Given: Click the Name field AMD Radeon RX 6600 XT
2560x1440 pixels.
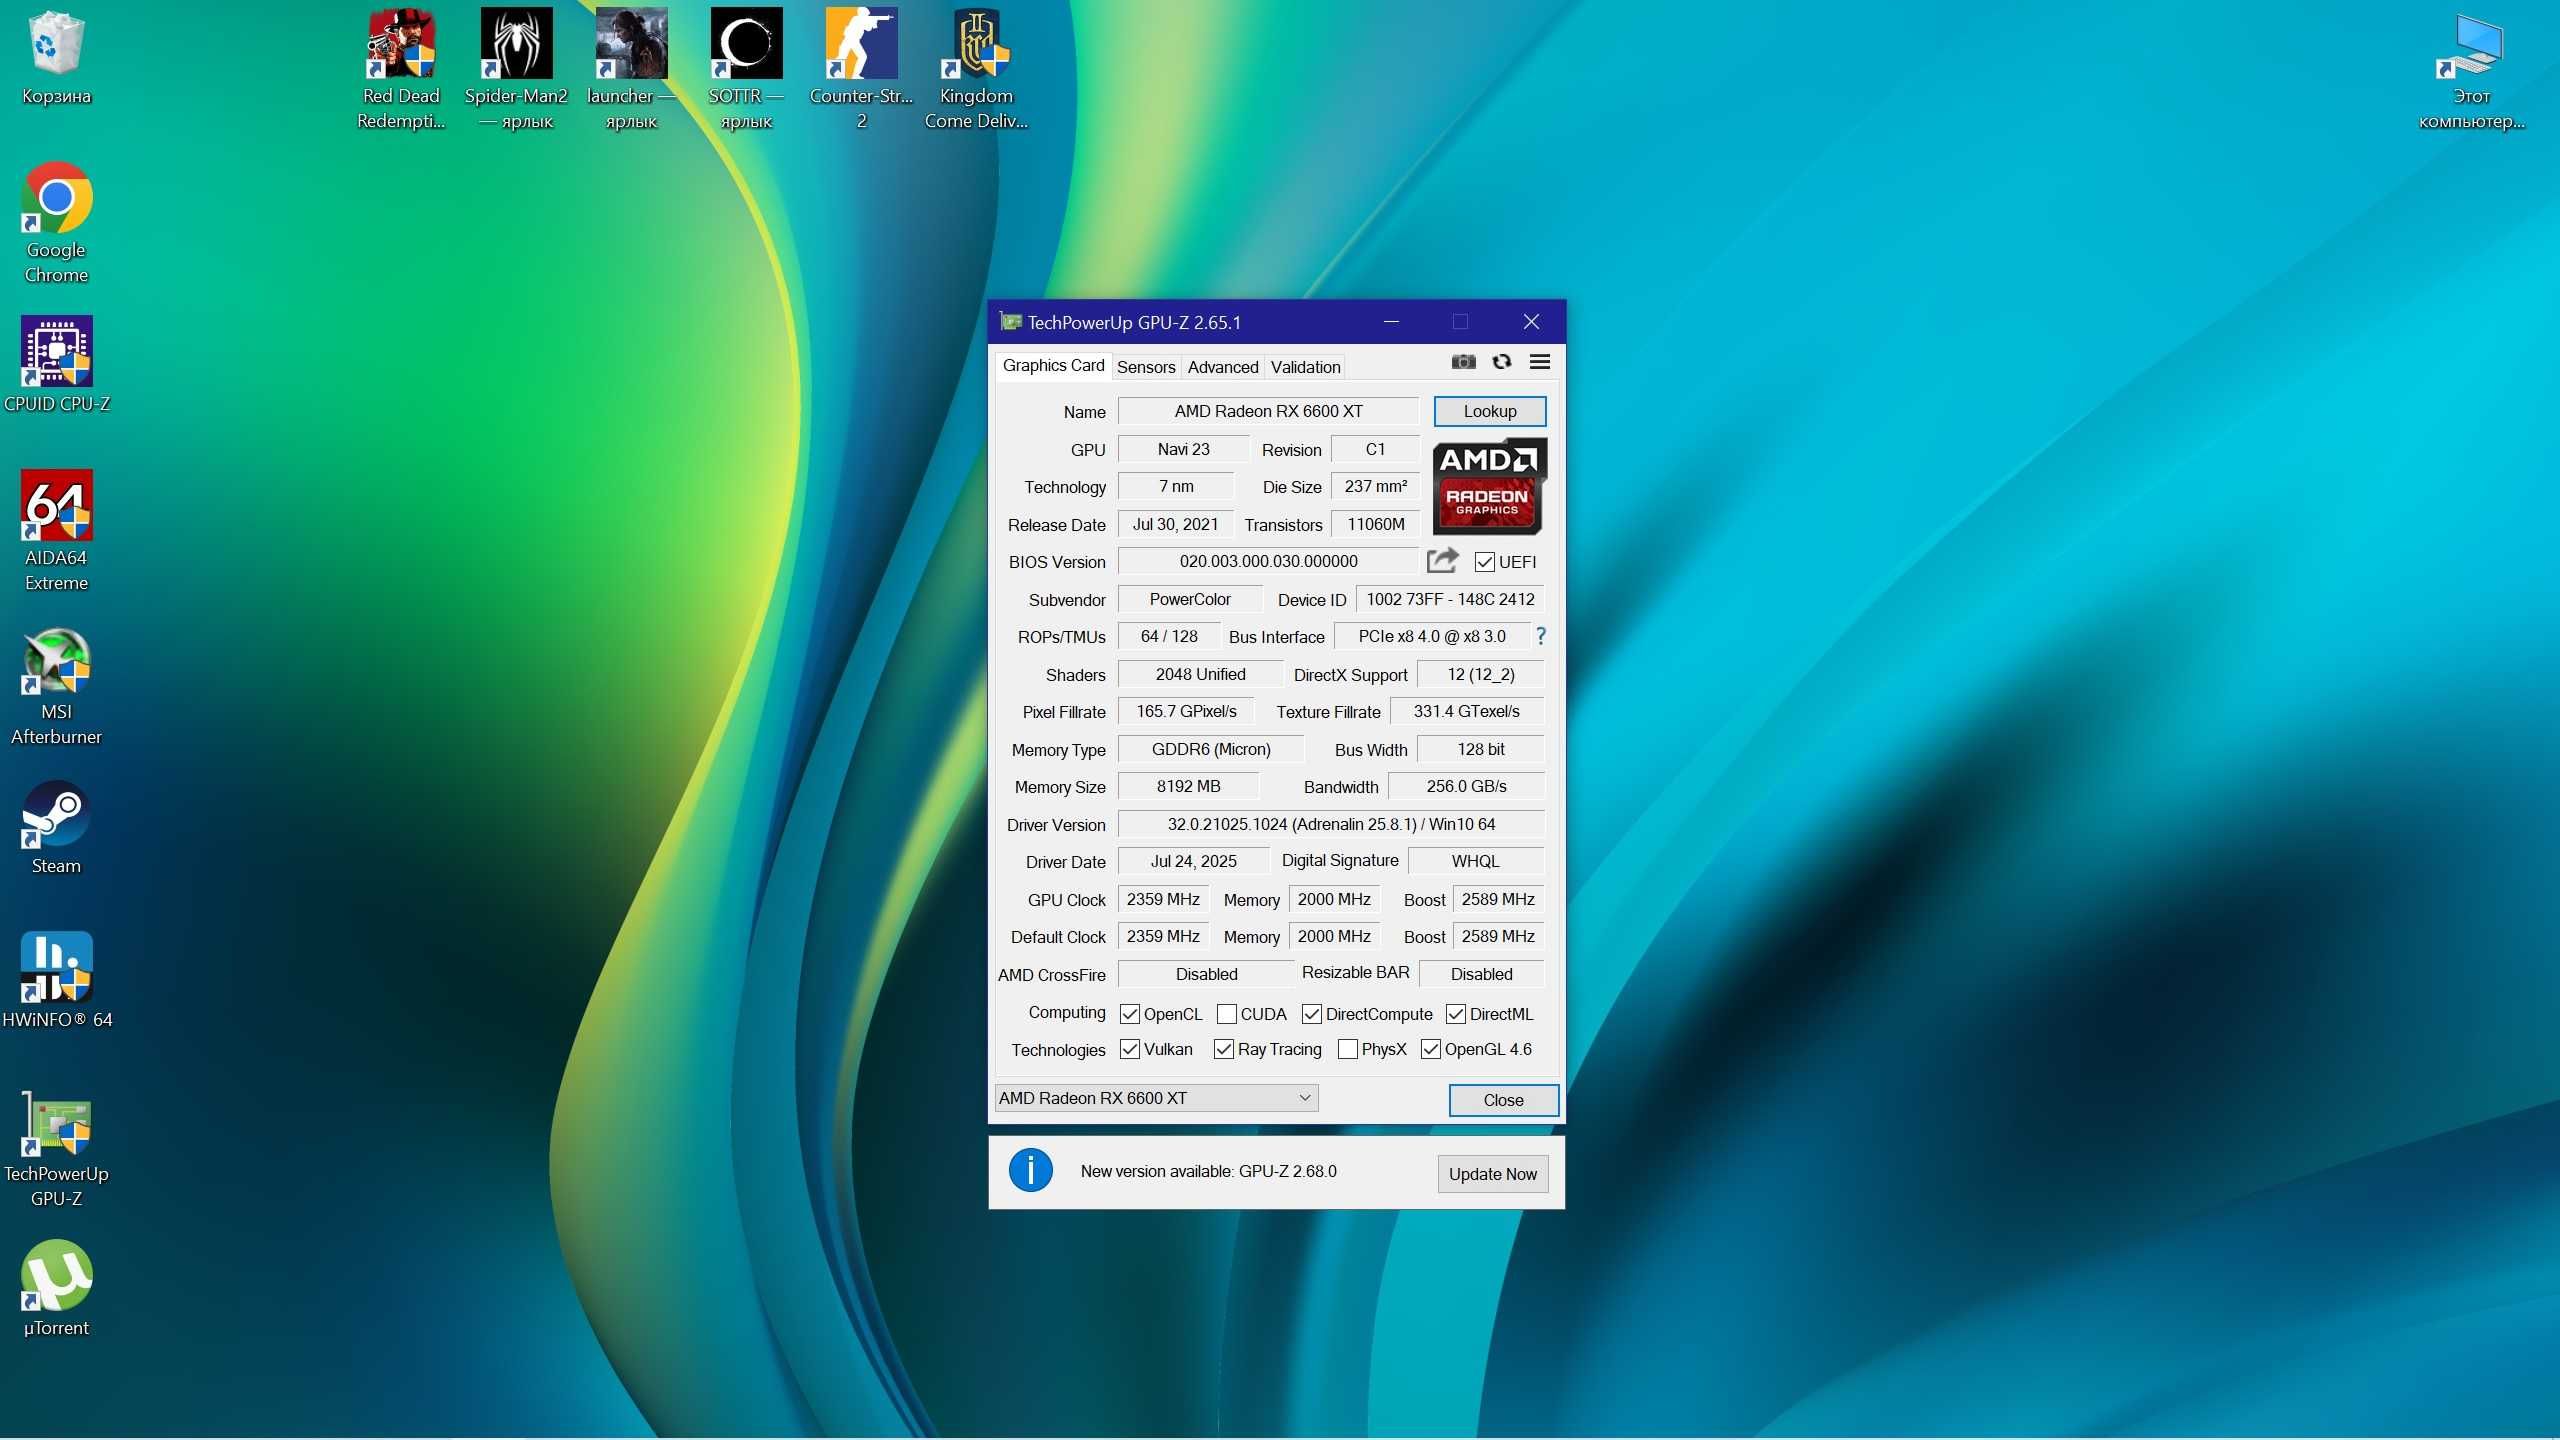Looking at the screenshot, I should point(1268,411).
